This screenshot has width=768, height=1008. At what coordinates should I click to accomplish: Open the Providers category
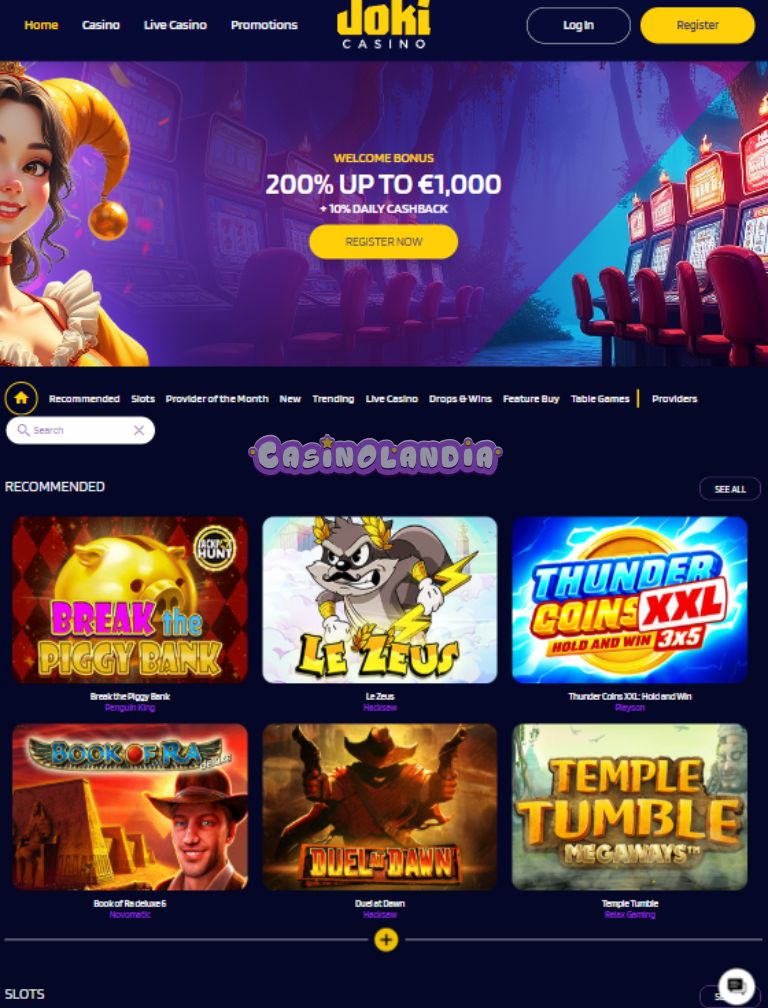click(674, 399)
